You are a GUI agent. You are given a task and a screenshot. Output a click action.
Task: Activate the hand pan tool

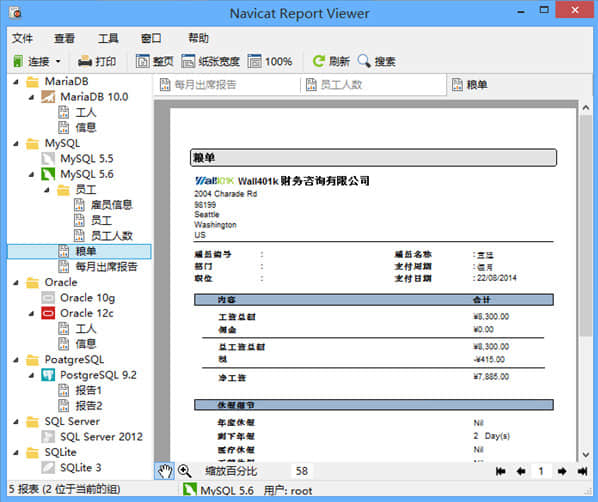[x=164, y=471]
